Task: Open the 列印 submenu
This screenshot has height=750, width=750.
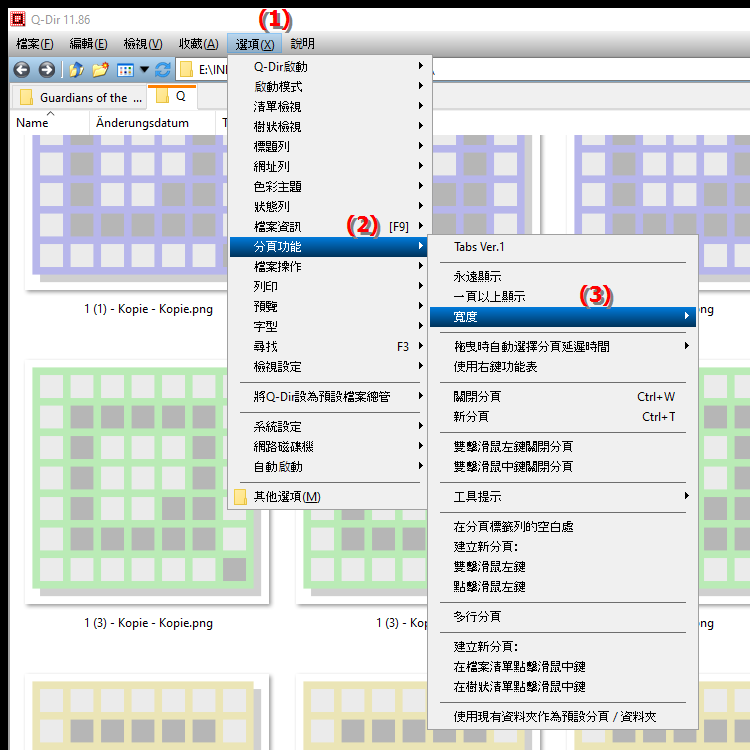Action: pyautogui.click(x=329, y=287)
